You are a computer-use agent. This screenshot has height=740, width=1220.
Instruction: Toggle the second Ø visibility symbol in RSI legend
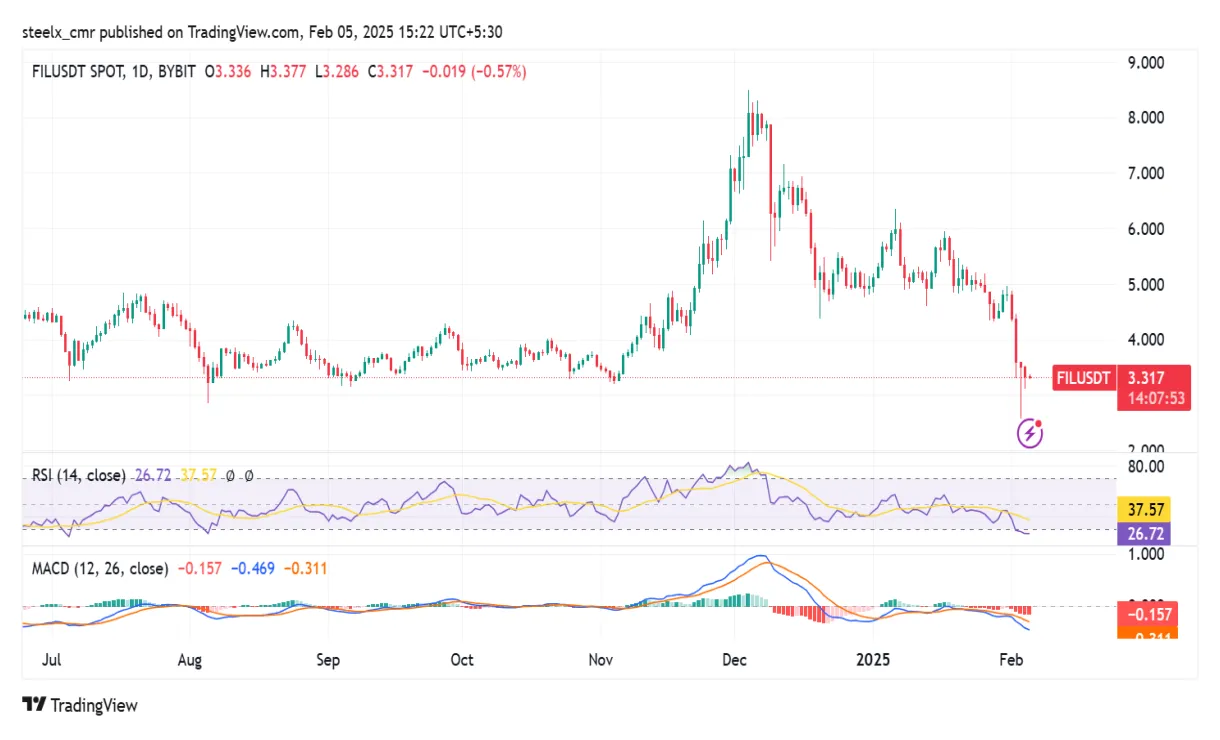tap(249, 476)
